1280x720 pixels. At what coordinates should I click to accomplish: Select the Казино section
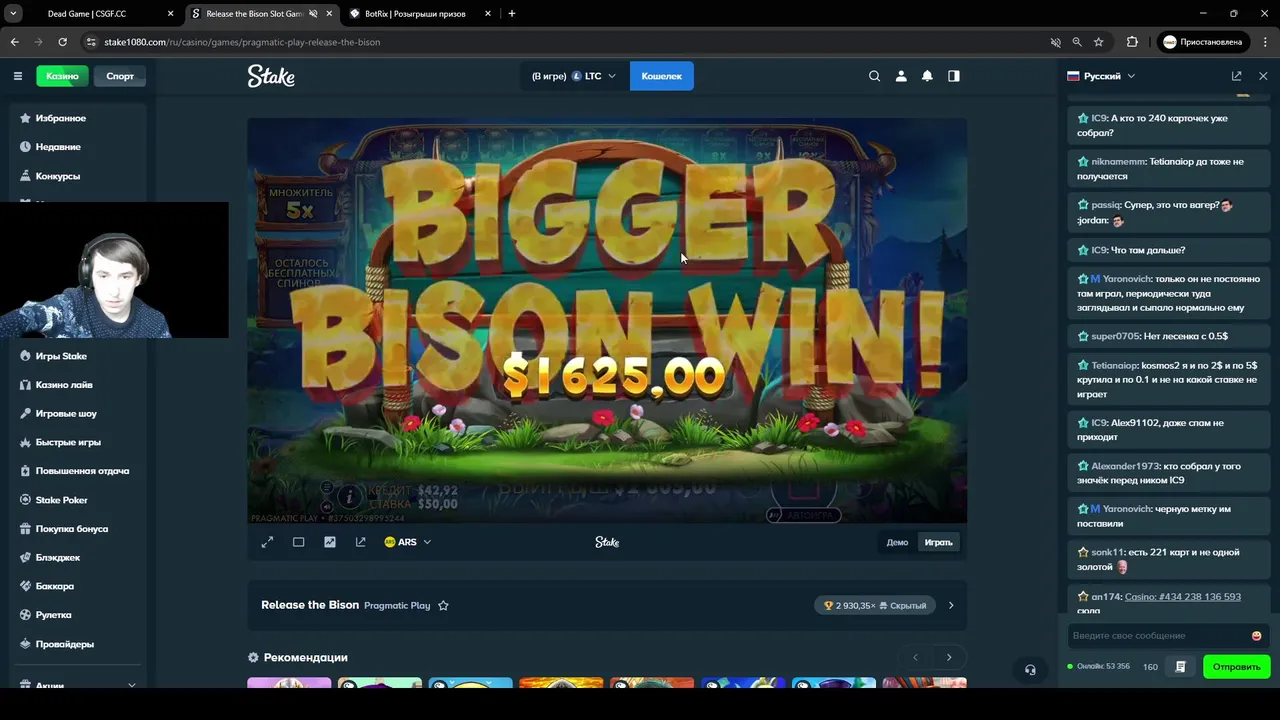coord(62,76)
